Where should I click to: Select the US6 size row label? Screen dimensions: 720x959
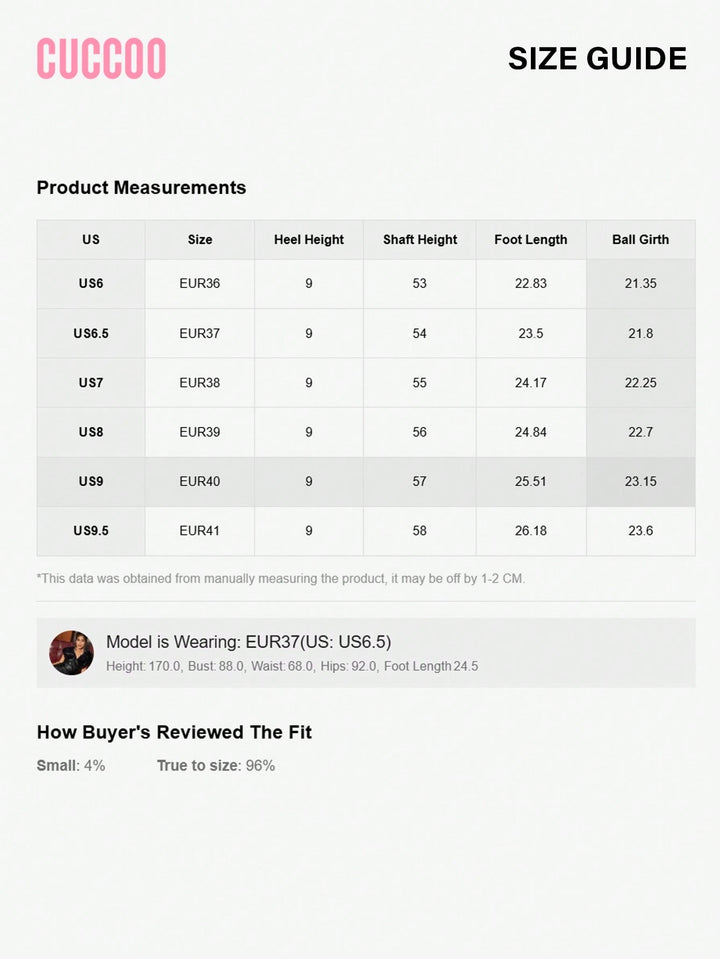(x=91, y=284)
